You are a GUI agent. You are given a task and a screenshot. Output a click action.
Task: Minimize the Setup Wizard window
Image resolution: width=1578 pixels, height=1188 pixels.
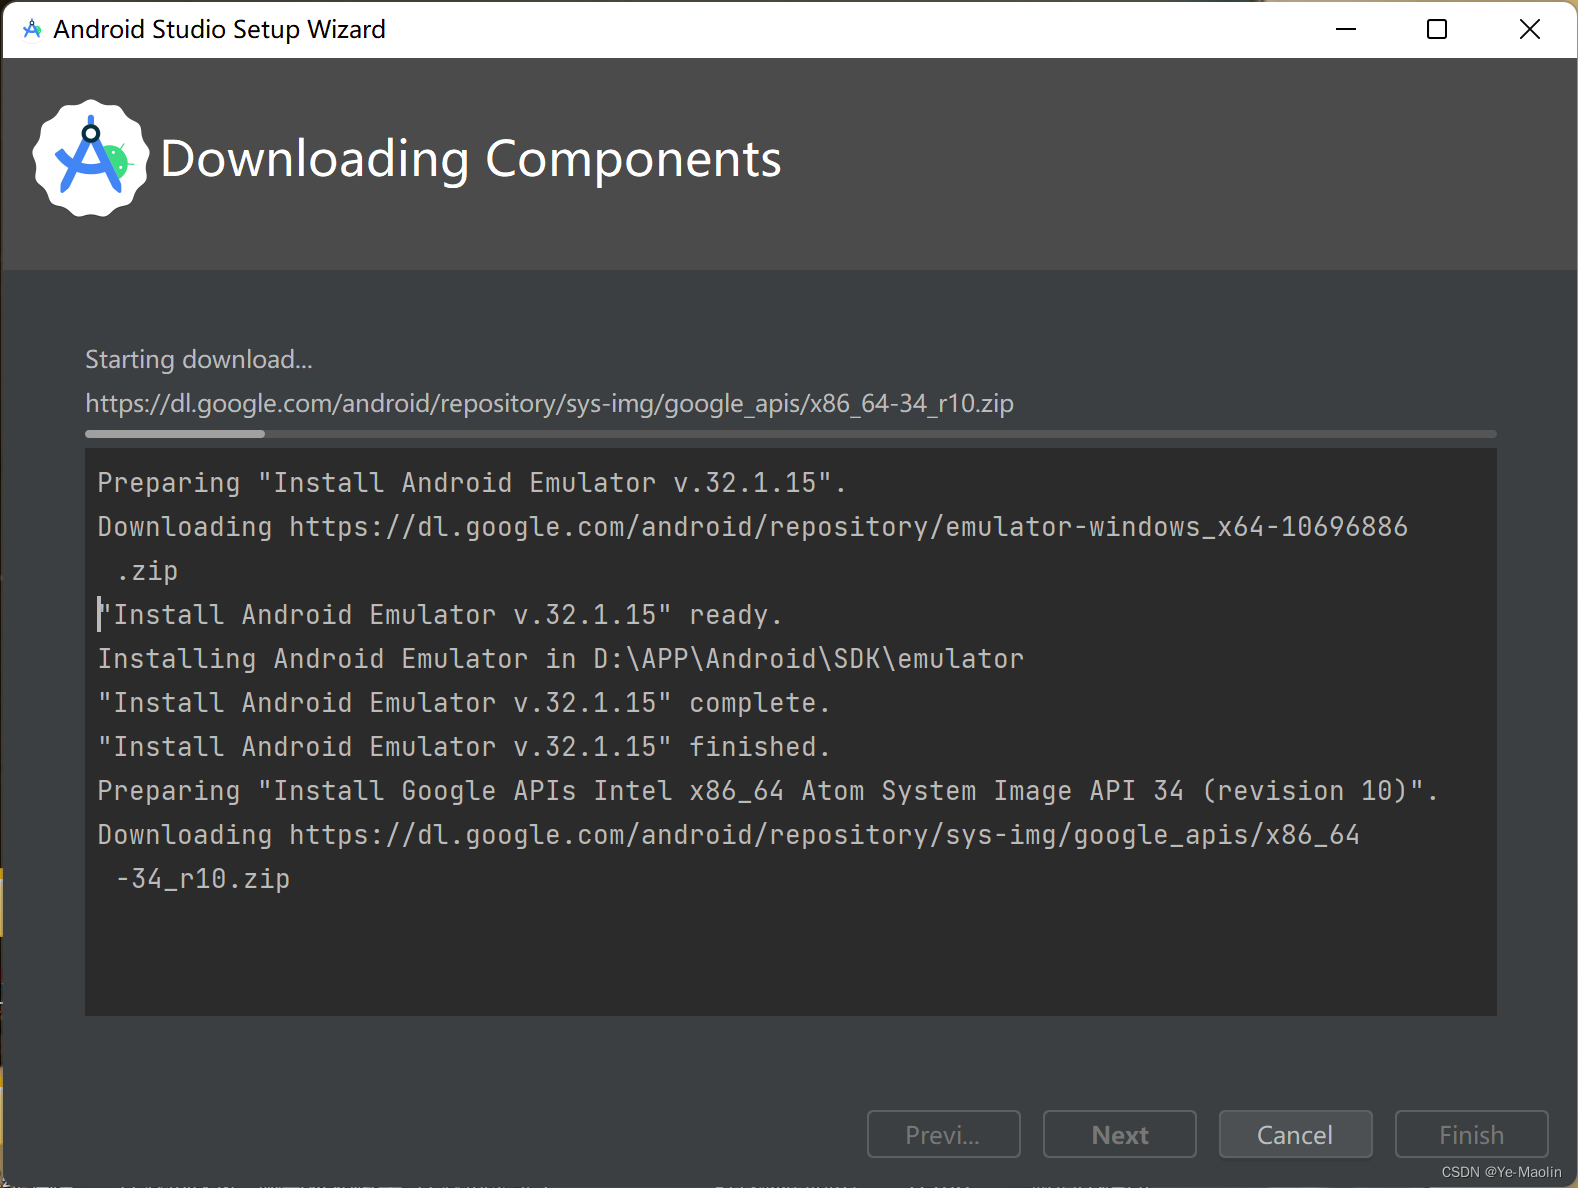[x=1346, y=29]
